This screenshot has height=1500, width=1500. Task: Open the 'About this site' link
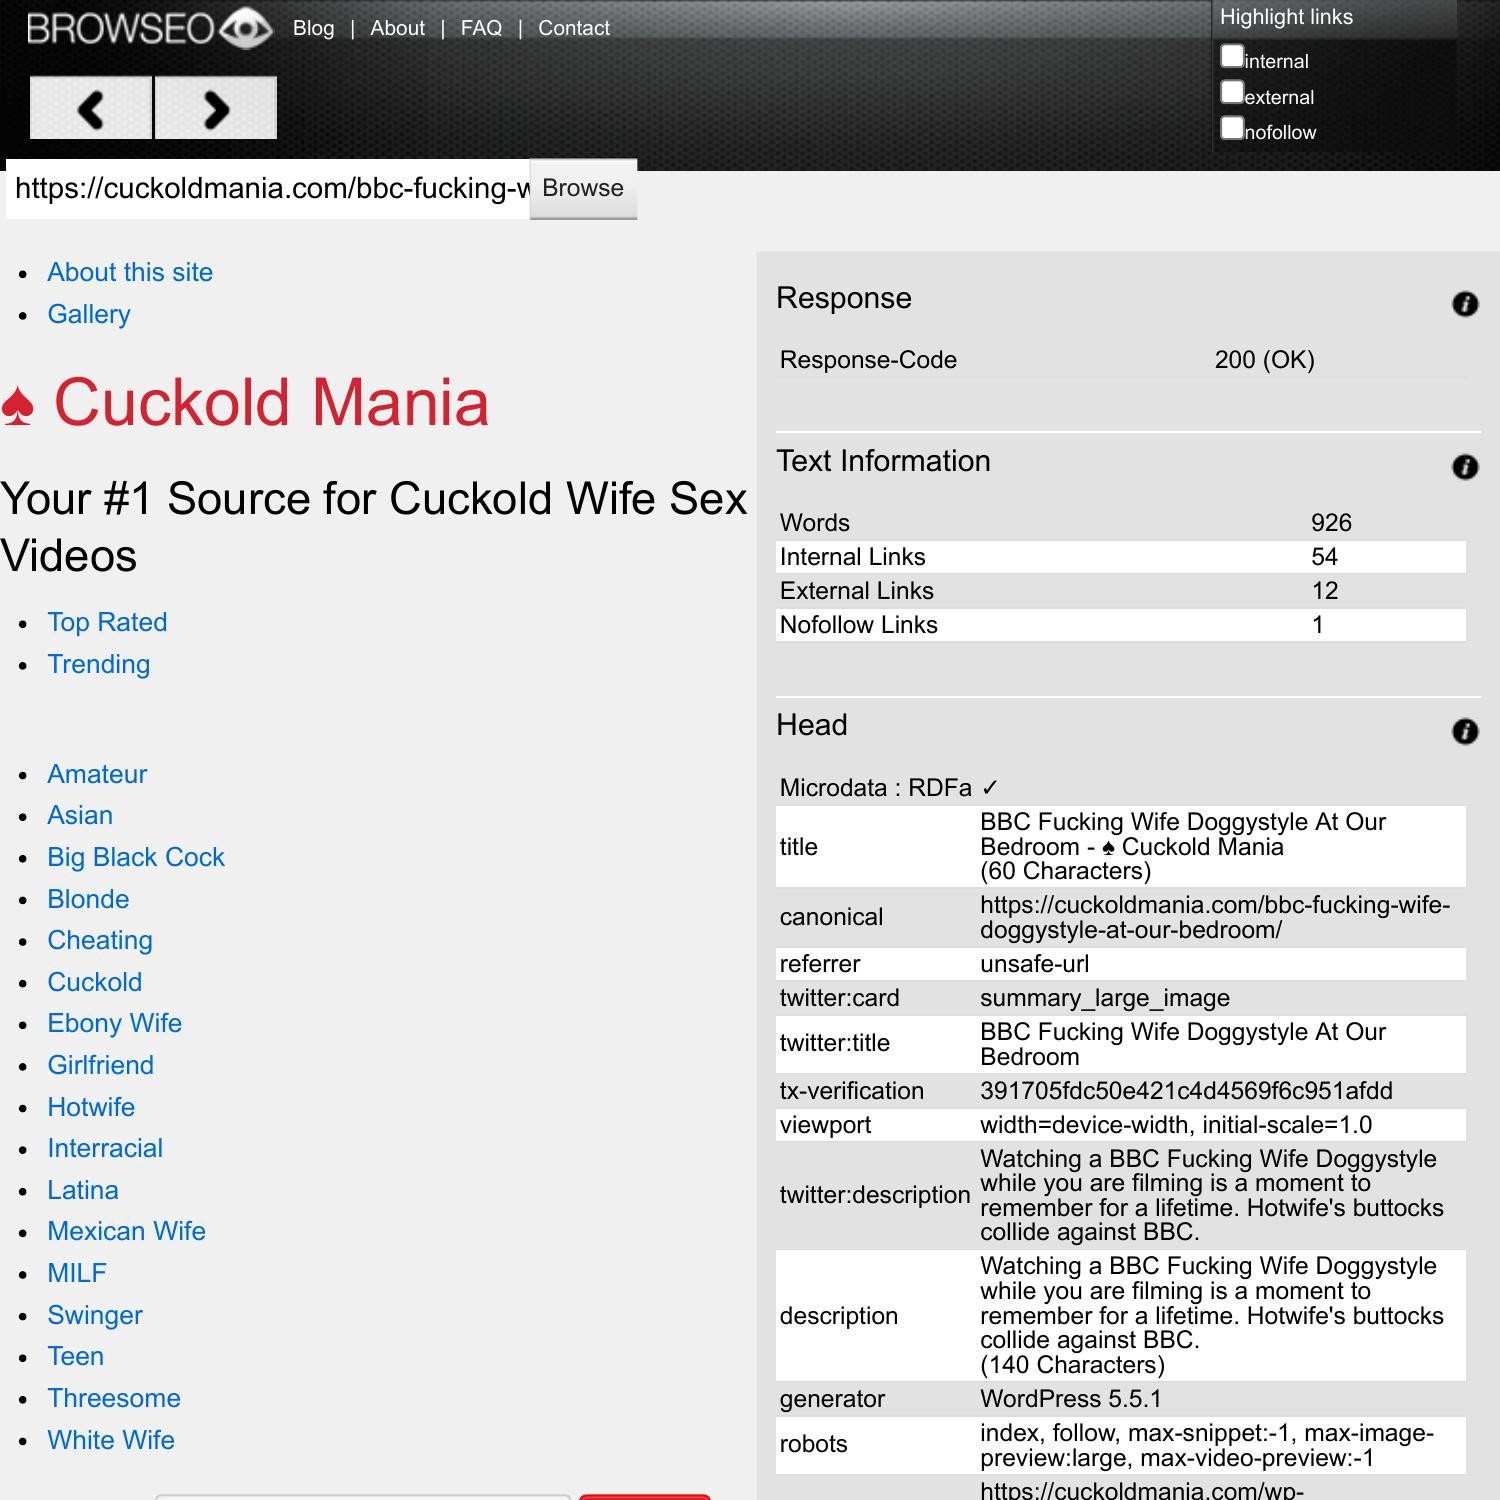[x=130, y=272]
